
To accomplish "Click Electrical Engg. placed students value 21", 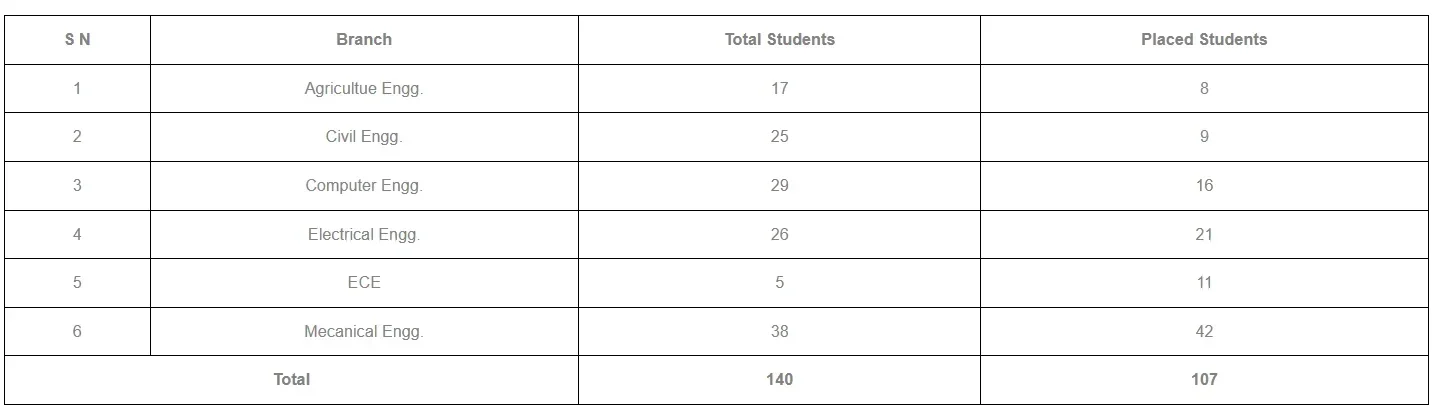I will [x=1203, y=235].
